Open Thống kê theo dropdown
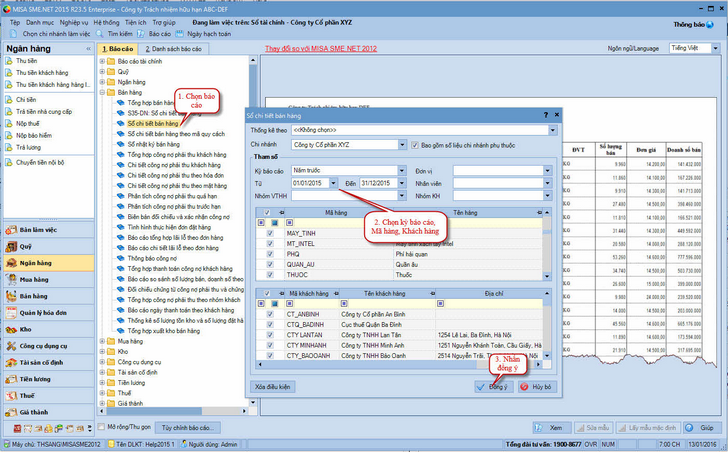This screenshot has width=728, height=452. (x=552, y=130)
